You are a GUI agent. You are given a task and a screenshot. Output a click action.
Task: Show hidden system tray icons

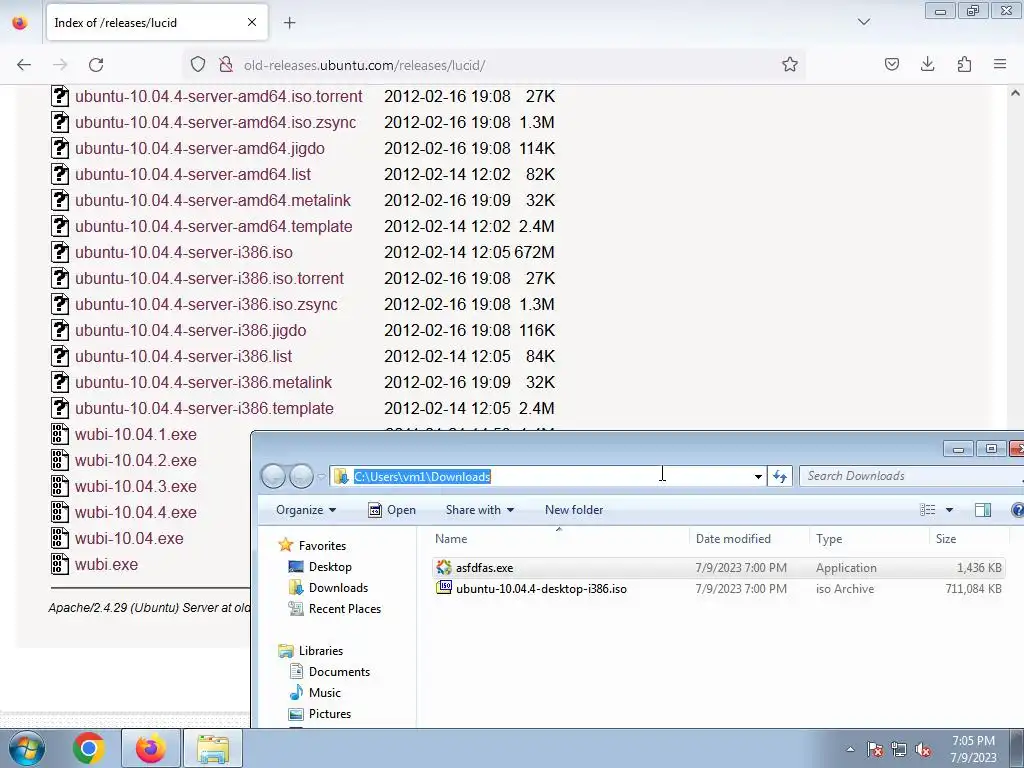tap(850, 749)
